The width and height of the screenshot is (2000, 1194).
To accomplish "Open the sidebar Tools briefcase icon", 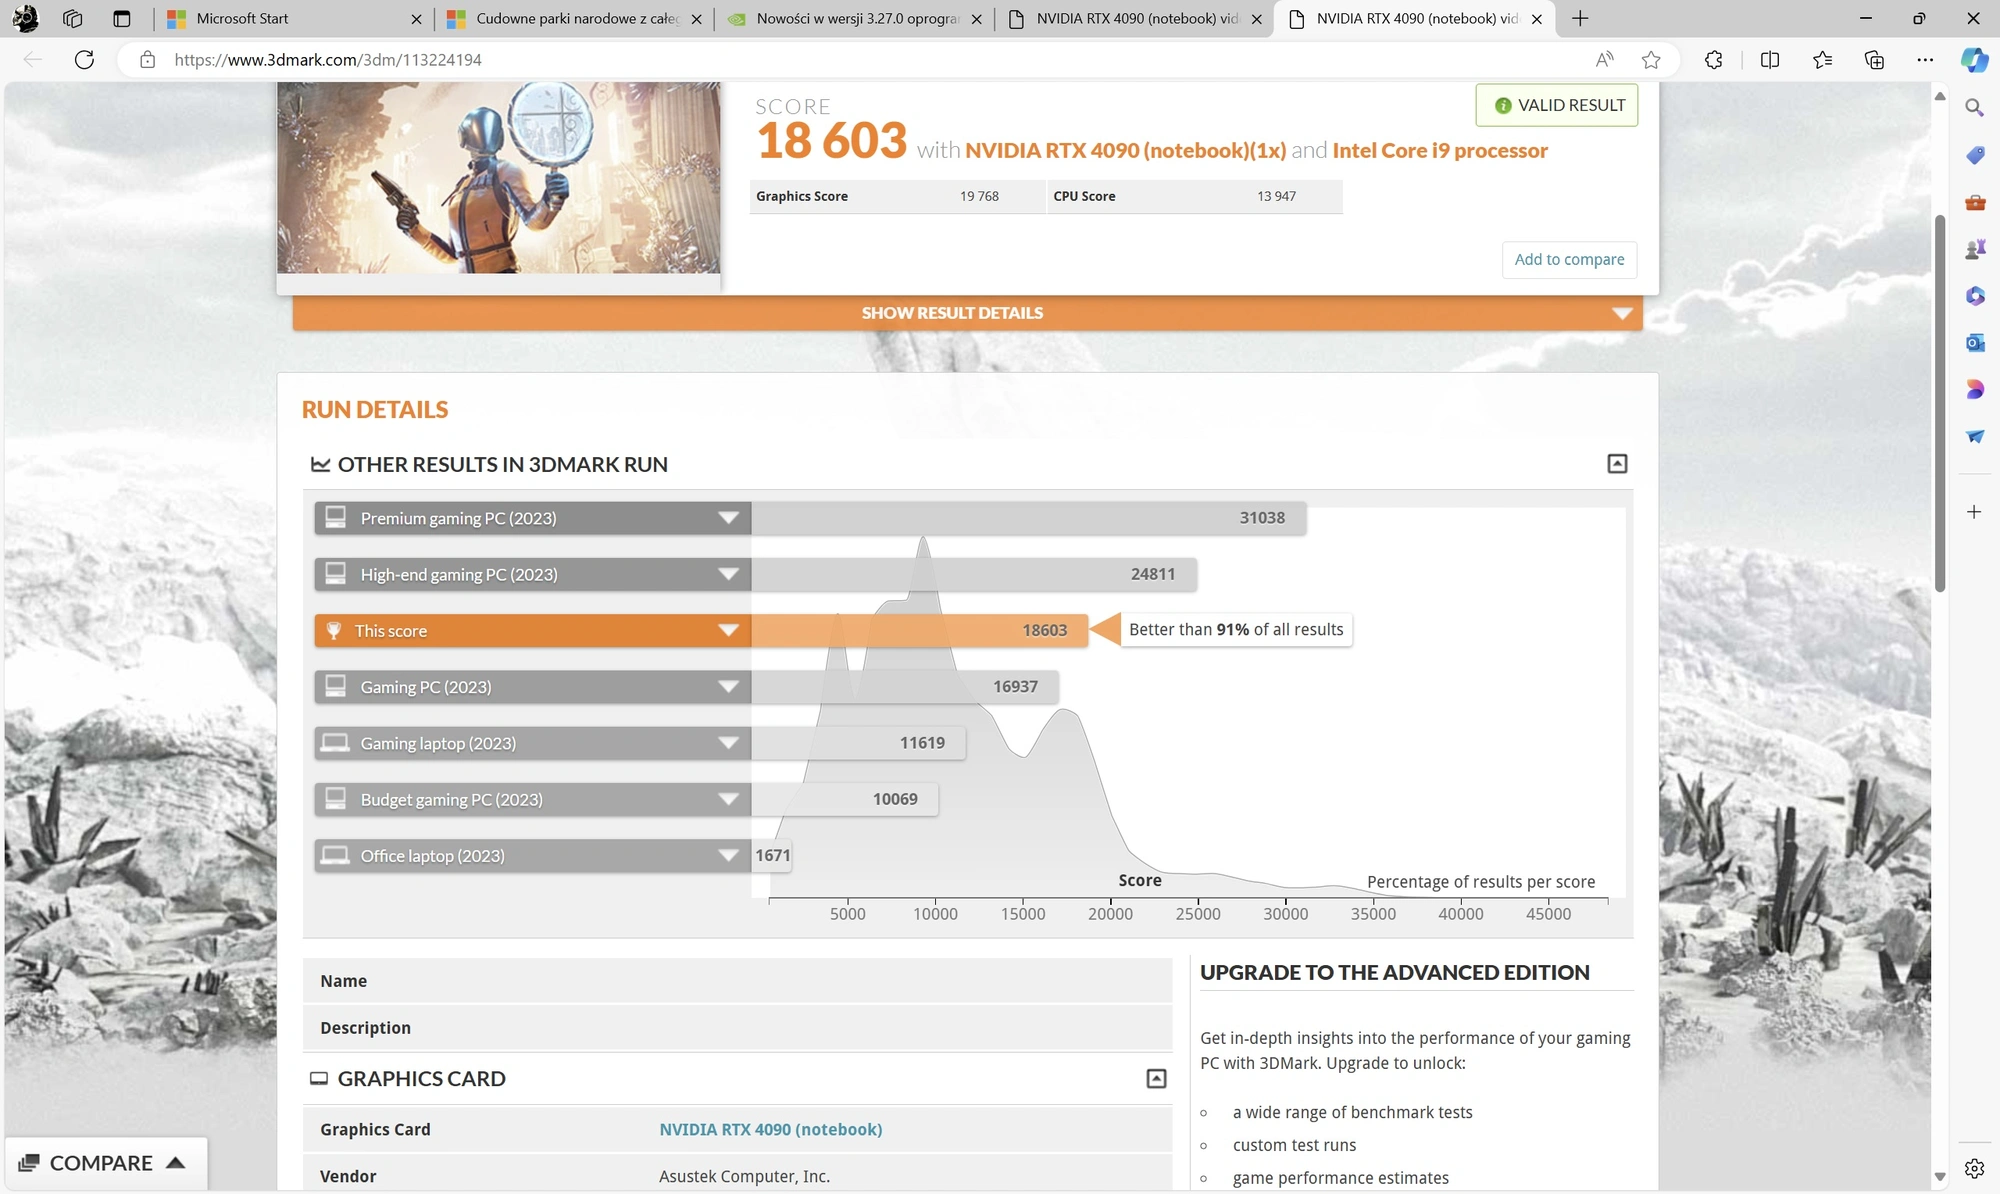I will pyautogui.click(x=1974, y=202).
